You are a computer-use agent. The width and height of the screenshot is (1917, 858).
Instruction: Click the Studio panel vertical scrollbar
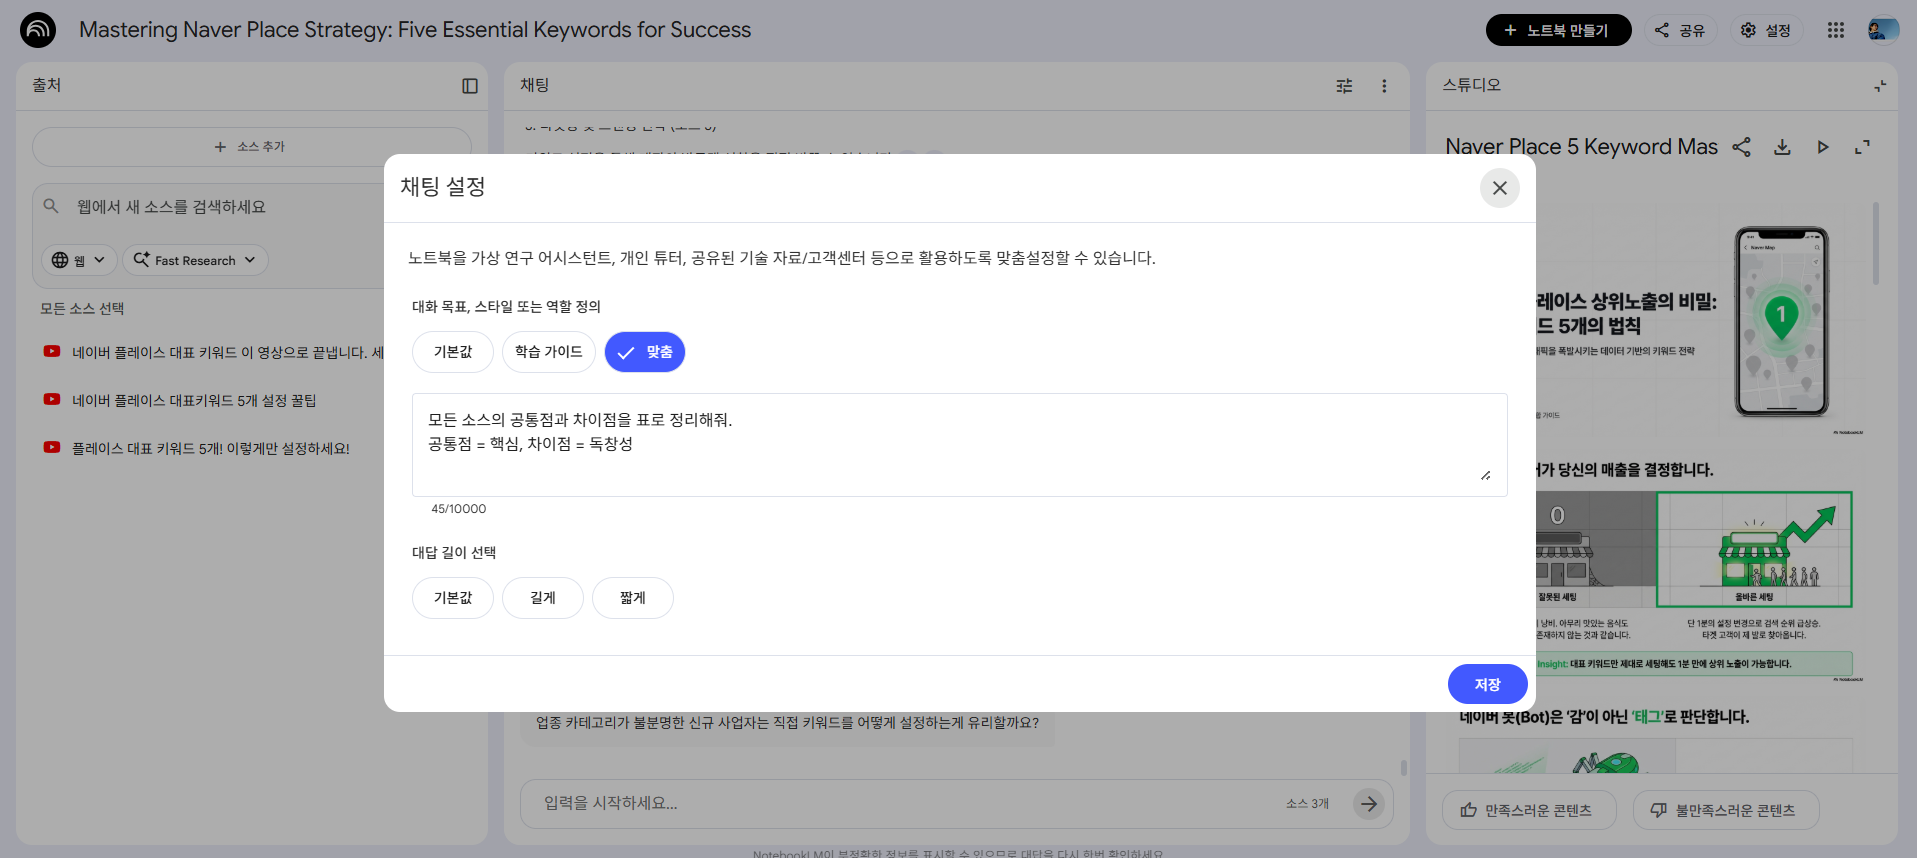[1876, 244]
